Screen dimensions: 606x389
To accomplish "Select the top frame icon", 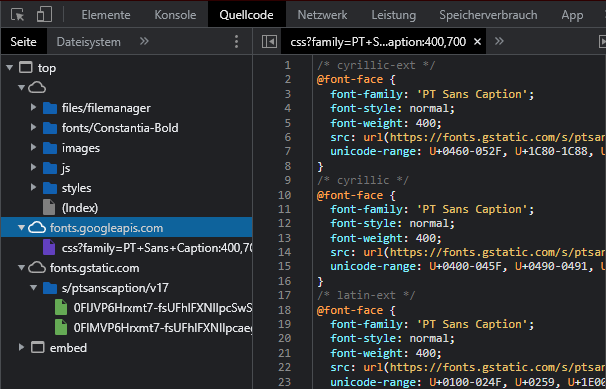I will [26, 68].
